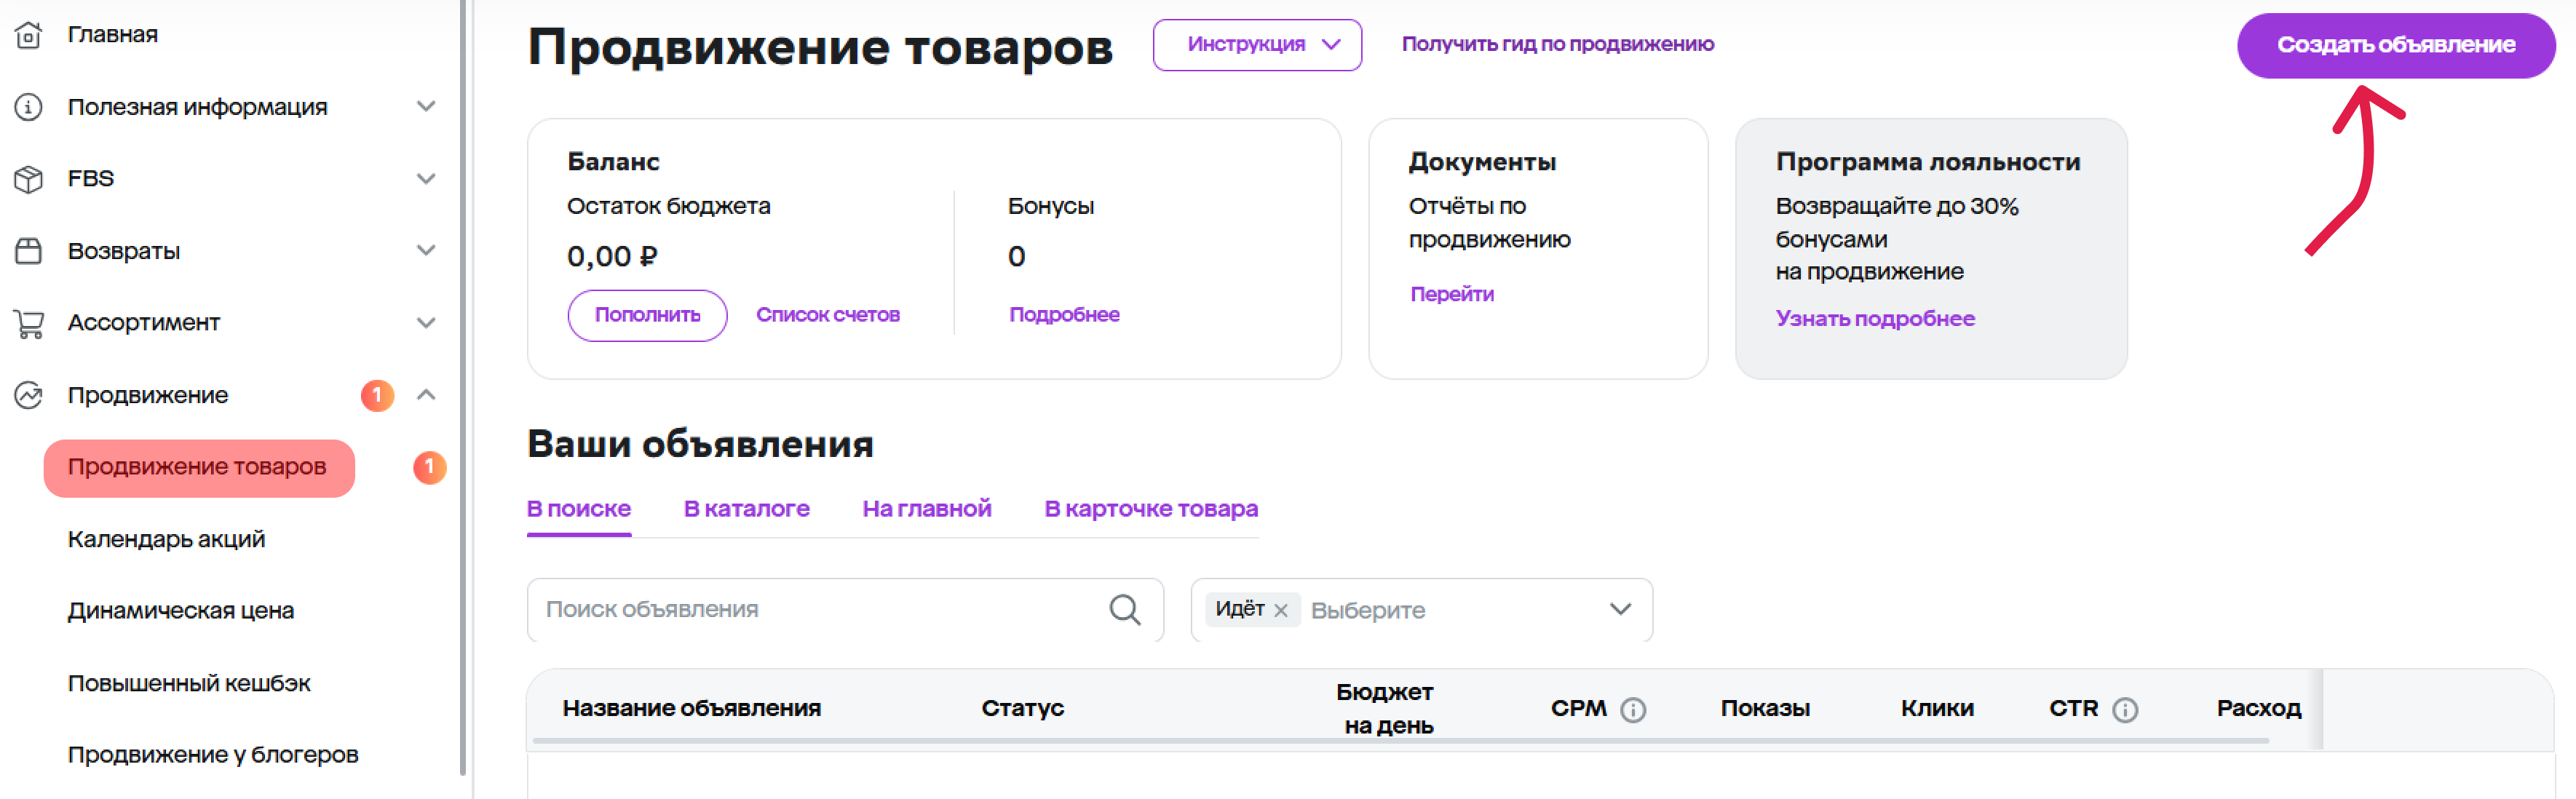Remove the Идёт filter tag
This screenshot has width=2576, height=799.
[x=1281, y=610]
